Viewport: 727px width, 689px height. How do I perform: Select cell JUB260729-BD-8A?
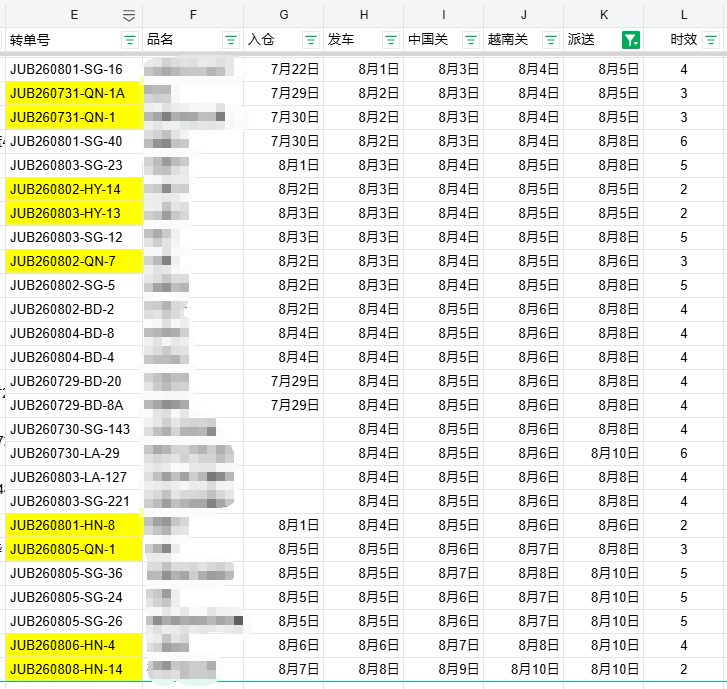point(74,405)
